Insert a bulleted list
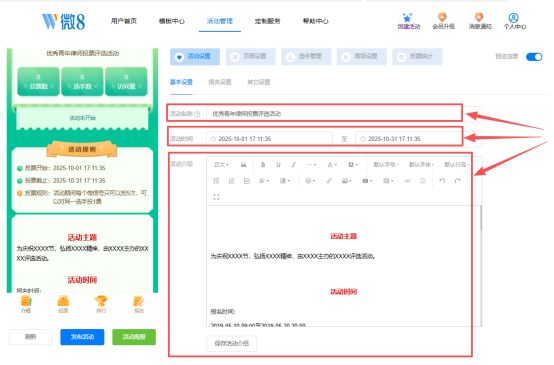 click(x=216, y=181)
